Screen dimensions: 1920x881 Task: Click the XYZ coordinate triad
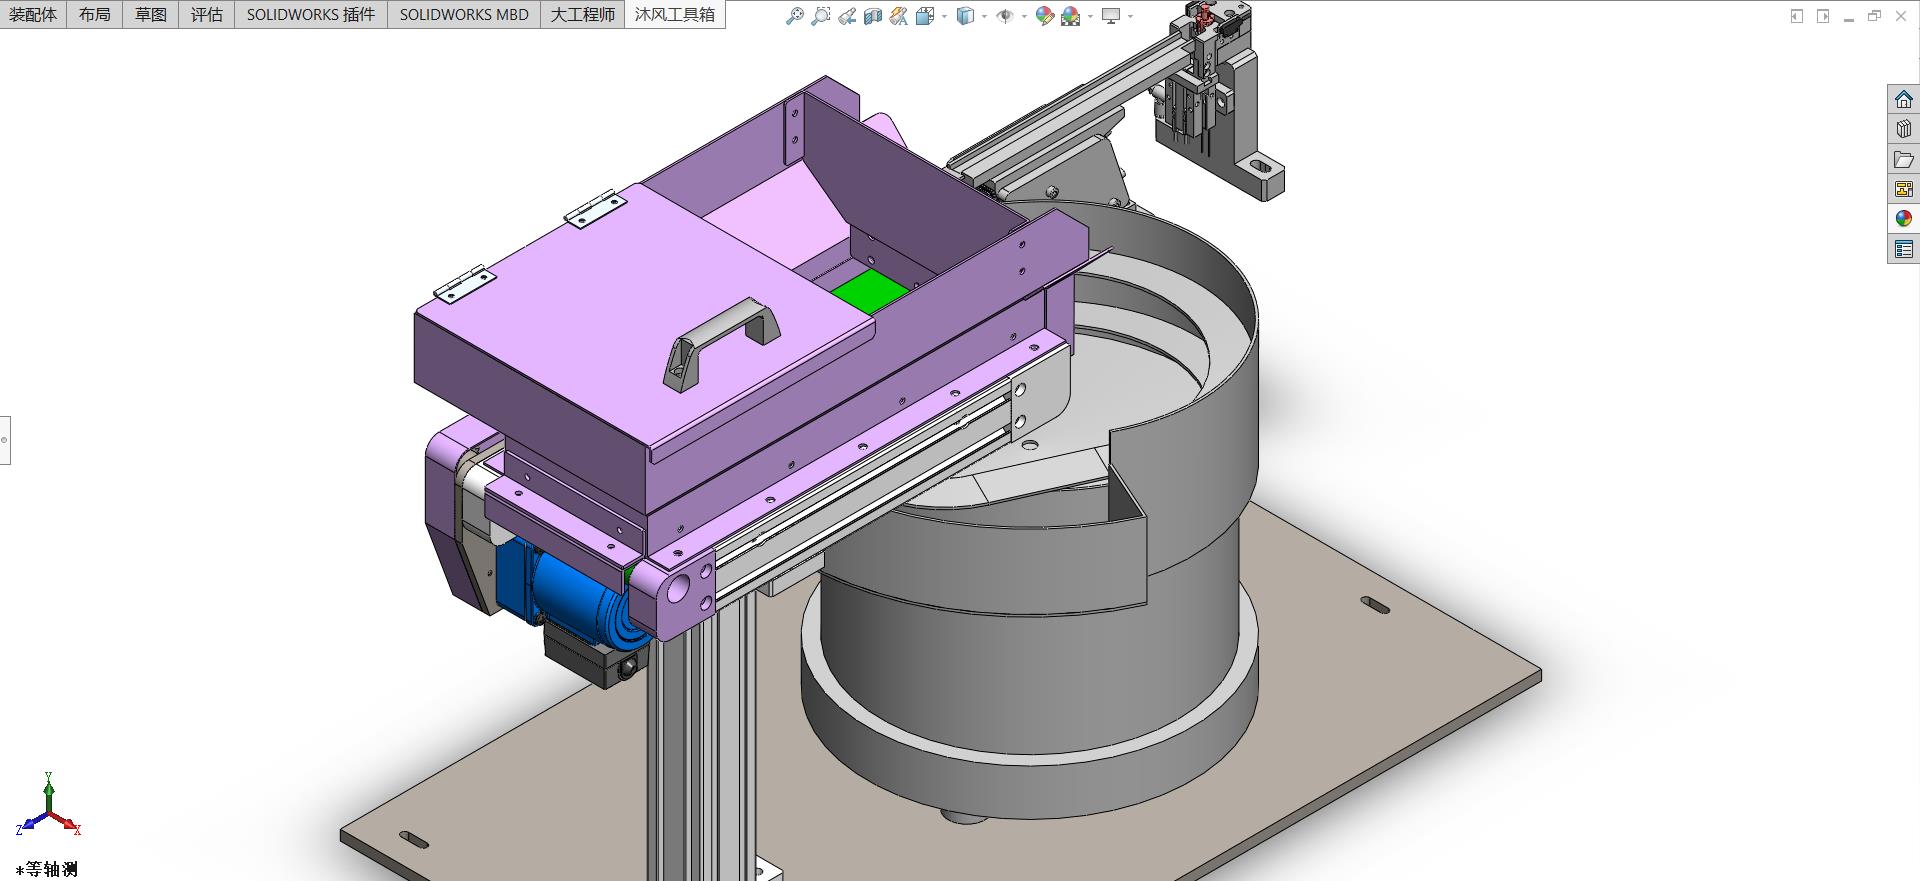(48, 805)
